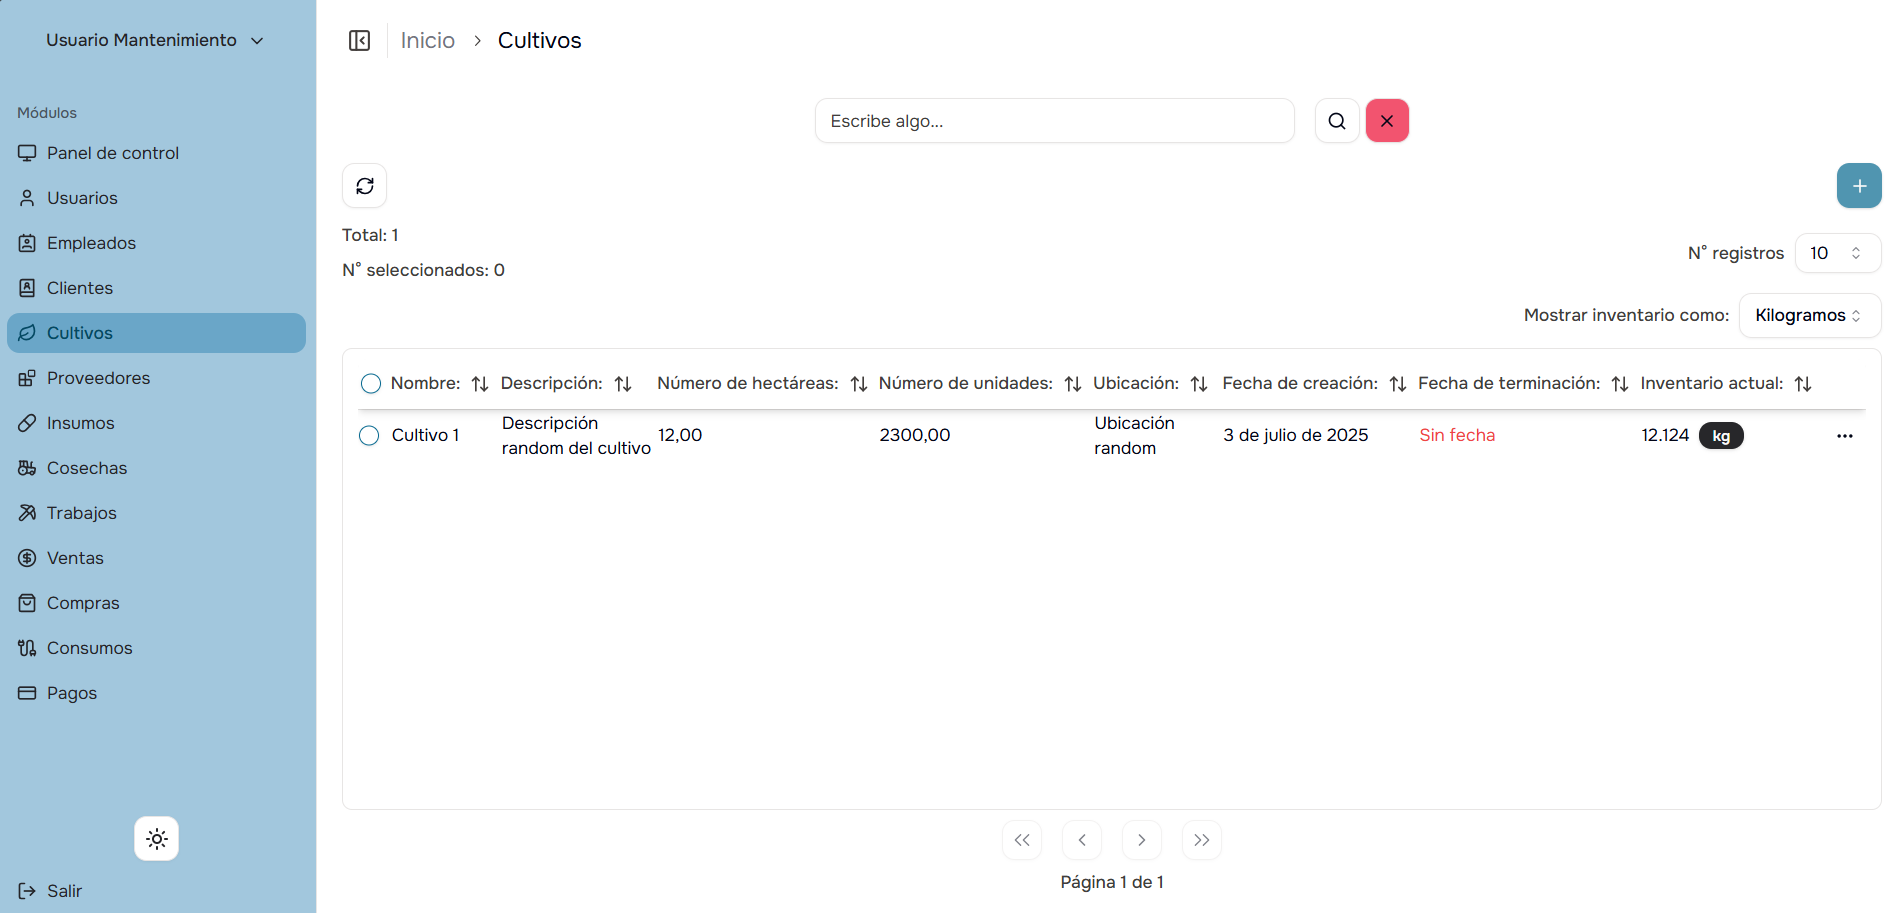
Task: Click Inicio breadcrumb link
Action: pos(427,40)
